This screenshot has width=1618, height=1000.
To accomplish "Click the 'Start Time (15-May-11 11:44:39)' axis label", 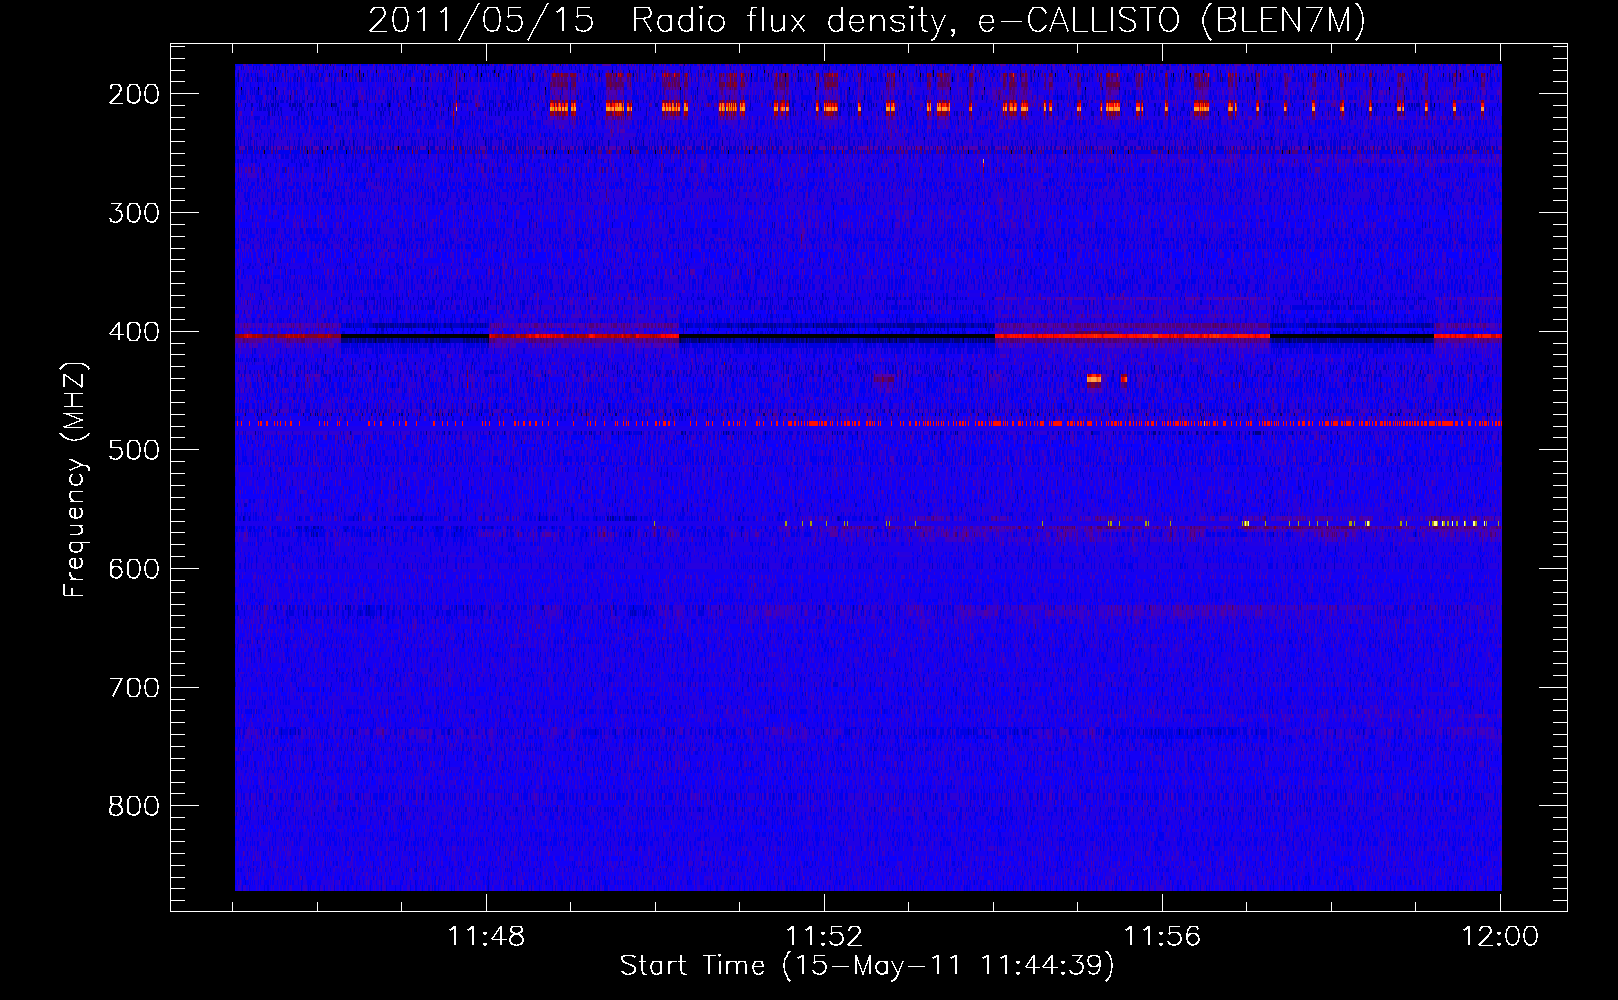I will [867, 966].
